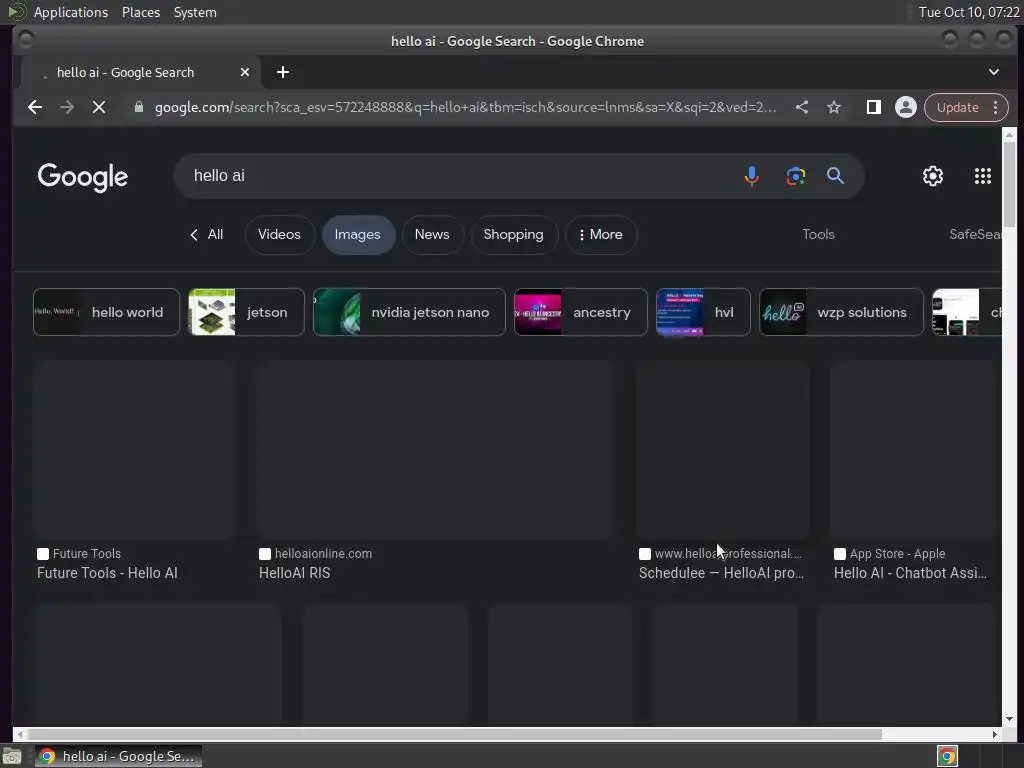Open Google quick settings gear
The image size is (1024, 768).
(933, 176)
